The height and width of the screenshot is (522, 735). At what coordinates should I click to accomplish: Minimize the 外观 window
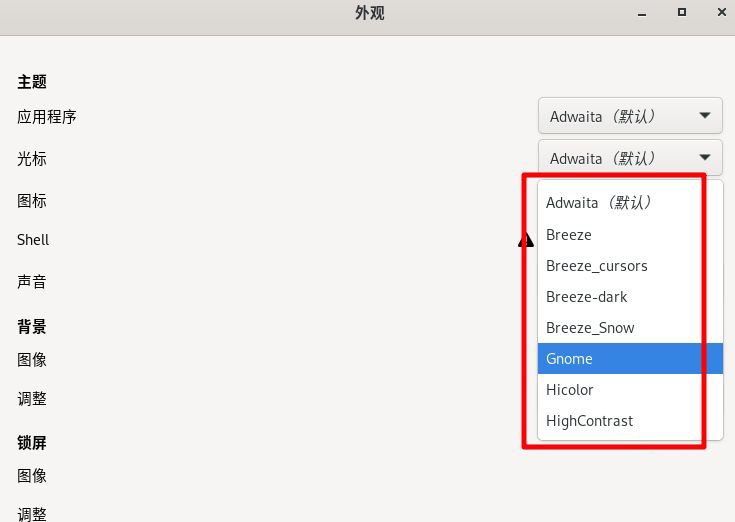tap(642, 13)
